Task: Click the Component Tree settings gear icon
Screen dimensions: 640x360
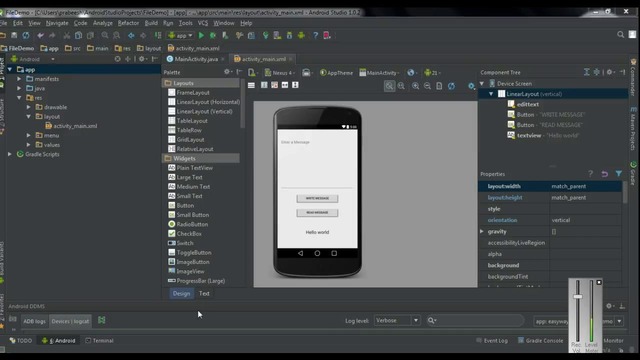Action: tap(609, 72)
